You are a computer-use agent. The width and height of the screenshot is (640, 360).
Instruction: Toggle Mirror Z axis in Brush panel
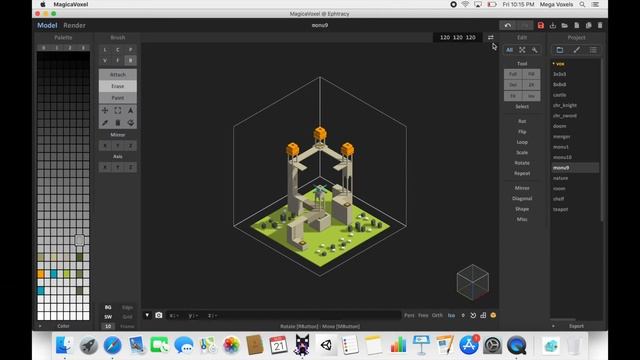pyautogui.click(x=131, y=146)
